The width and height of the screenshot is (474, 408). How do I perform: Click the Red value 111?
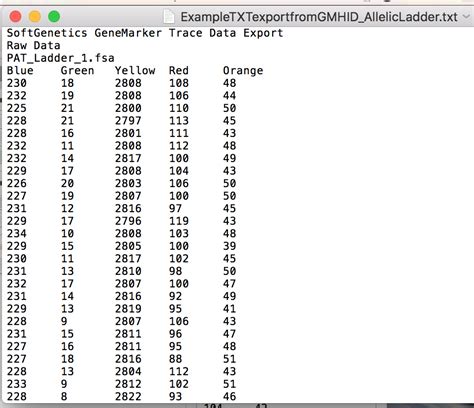(179, 133)
